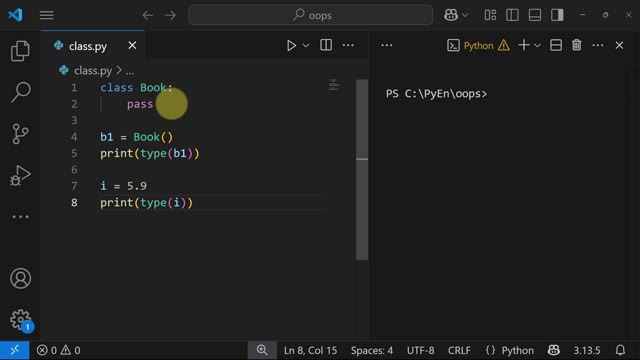Click the PS C:\PyEn\oops> prompt
This screenshot has height=360, width=640.
pos(436,94)
